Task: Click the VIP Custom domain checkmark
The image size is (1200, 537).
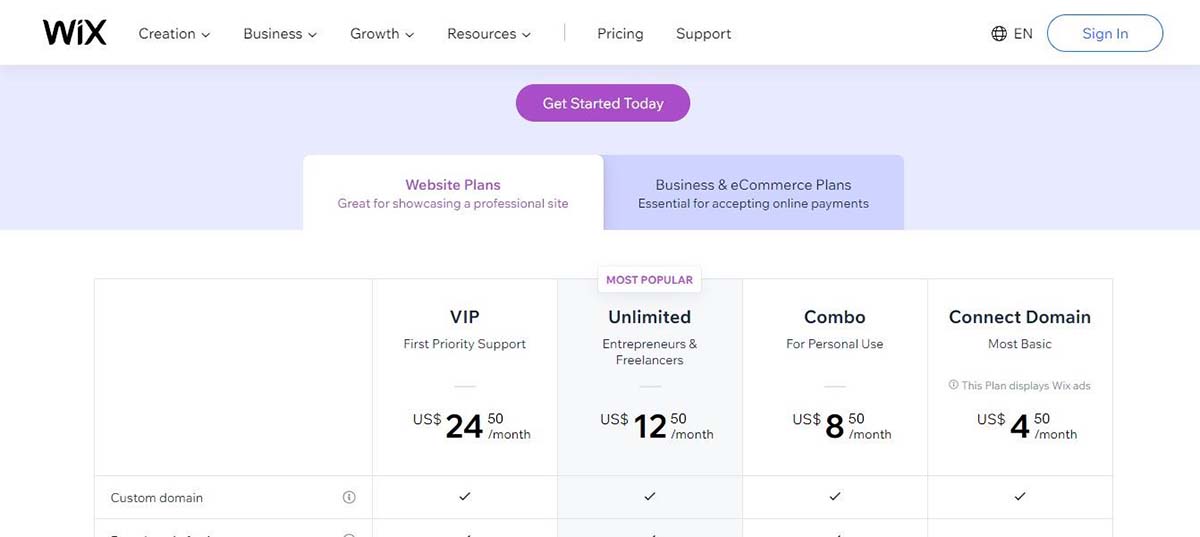Action: [x=464, y=496]
